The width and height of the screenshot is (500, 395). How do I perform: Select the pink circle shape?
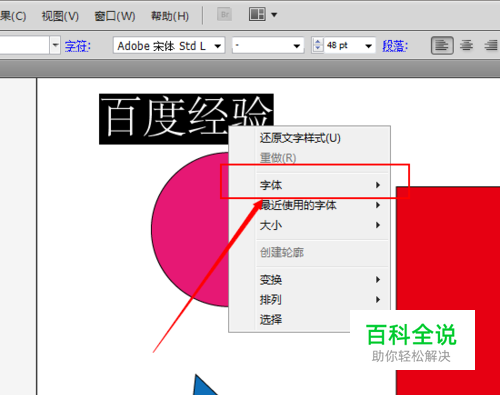click(190, 229)
